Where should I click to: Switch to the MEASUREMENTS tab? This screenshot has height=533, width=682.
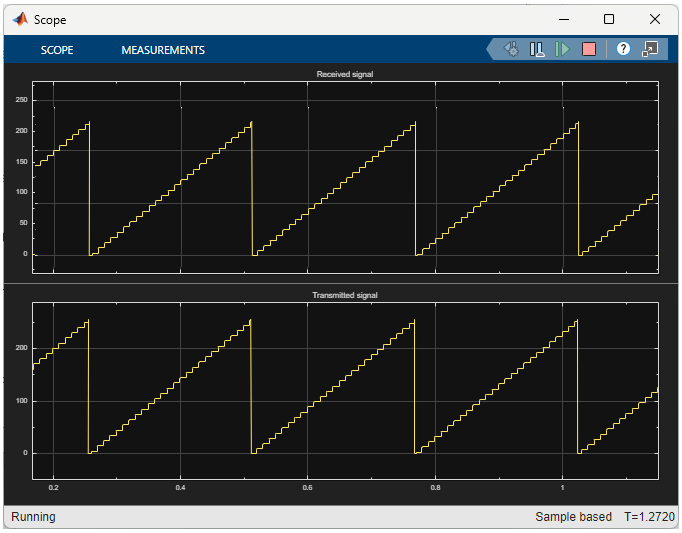(x=163, y=50)
